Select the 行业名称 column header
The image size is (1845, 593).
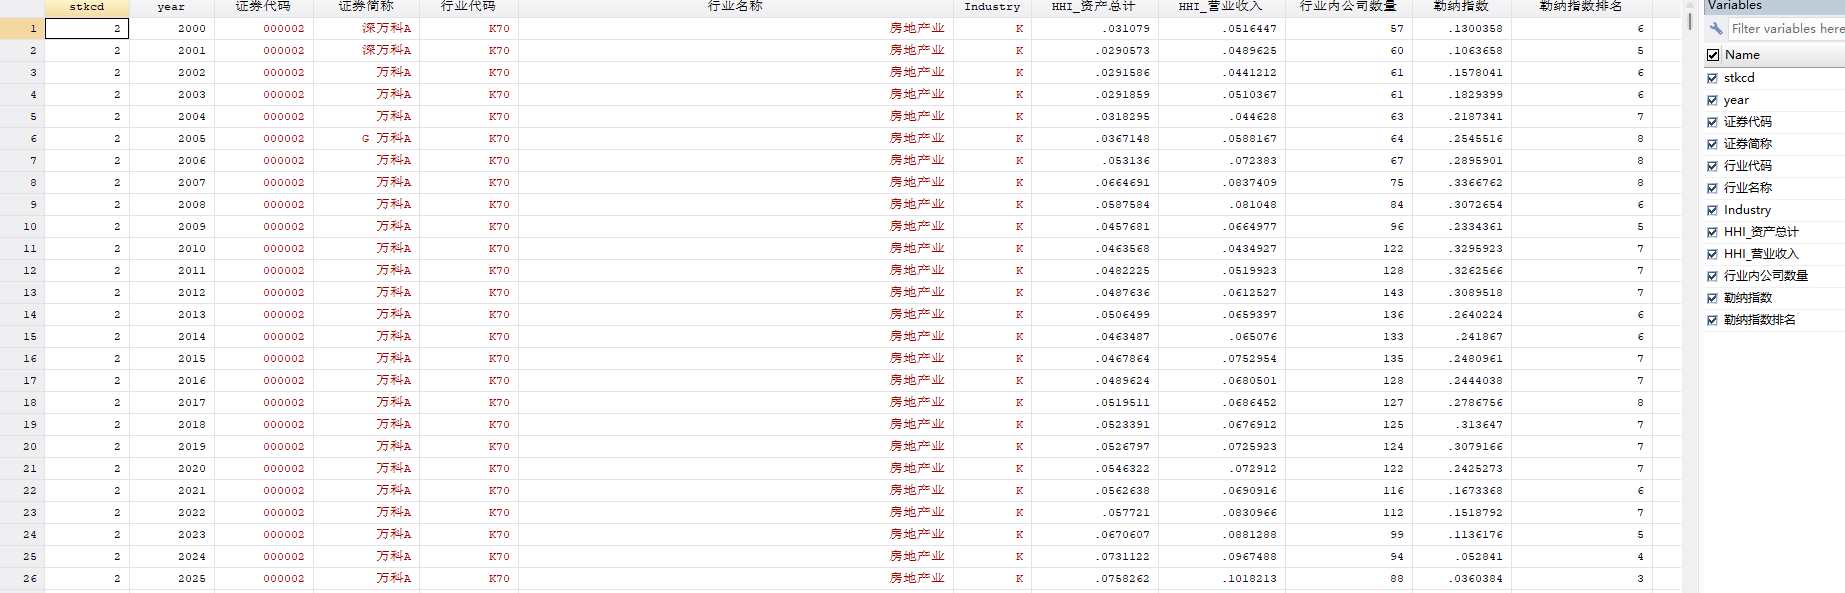tap(735, 7)
